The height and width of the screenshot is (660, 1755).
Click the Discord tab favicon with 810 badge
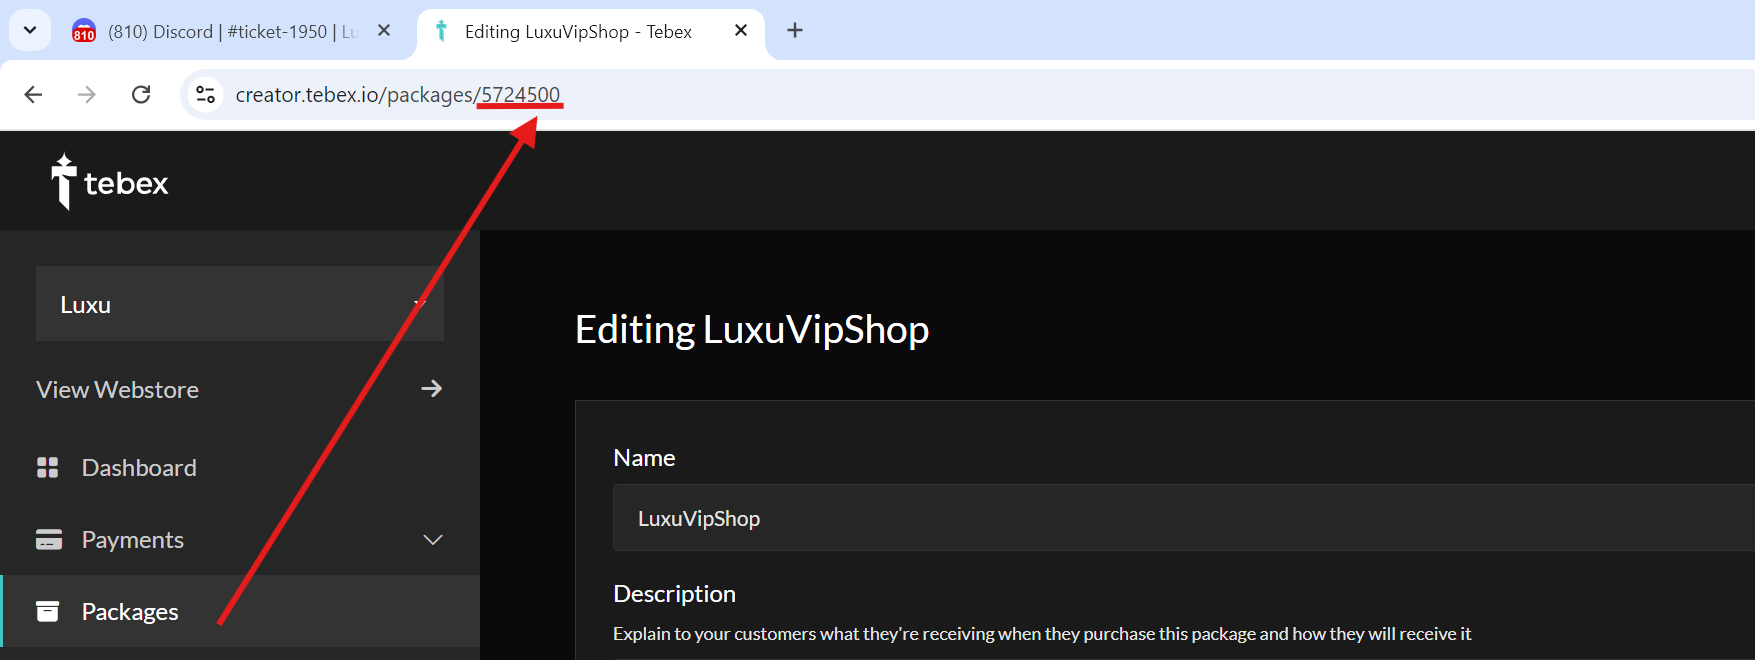pos(84,31)
